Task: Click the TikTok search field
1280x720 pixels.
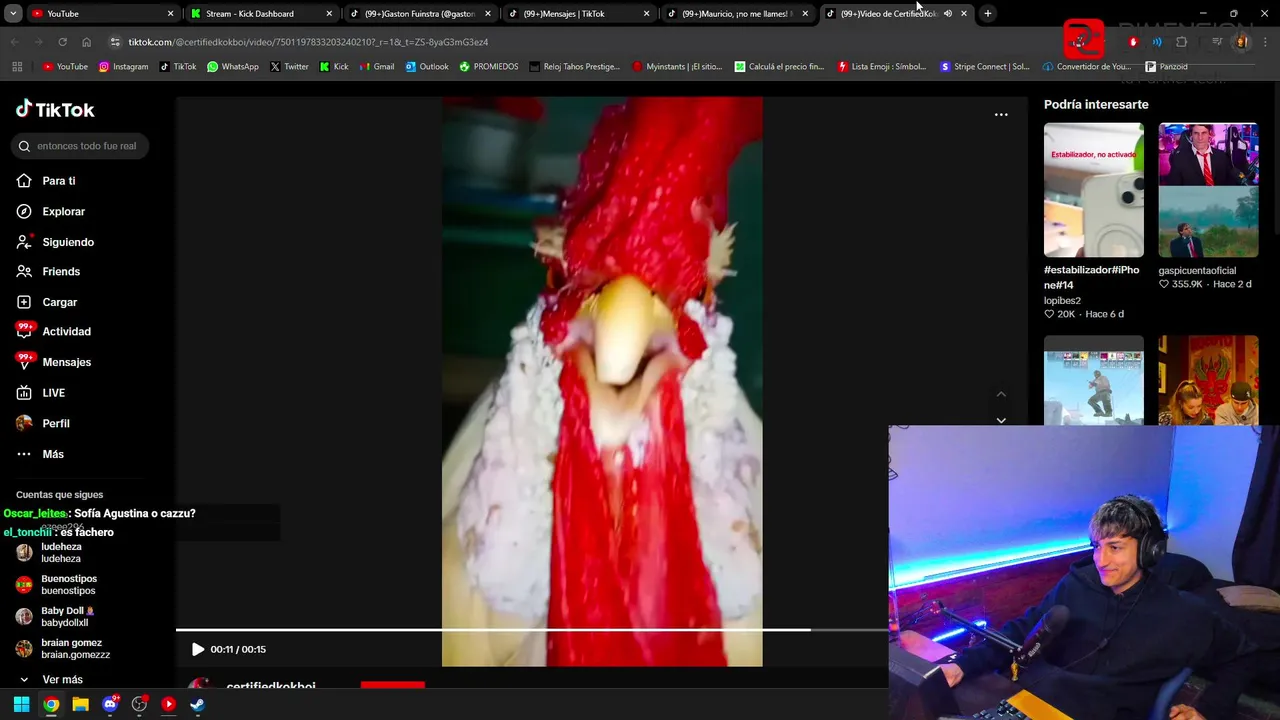Action: [x=80, y=146]
